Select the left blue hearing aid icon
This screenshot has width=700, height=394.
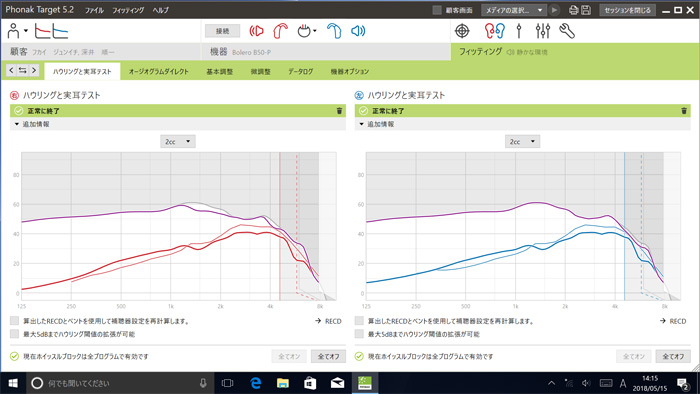coord(334,31)
